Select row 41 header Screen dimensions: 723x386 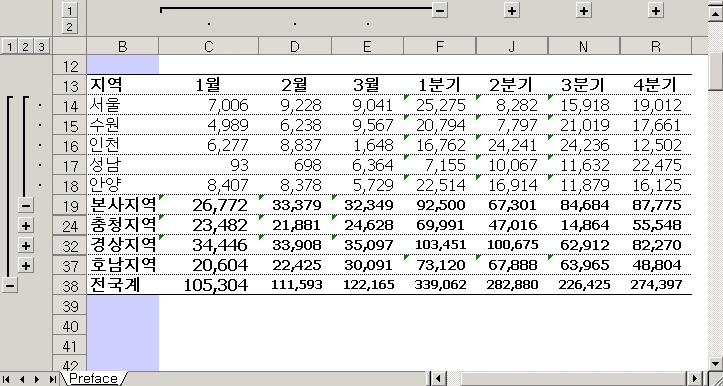[x=70, y=346]
